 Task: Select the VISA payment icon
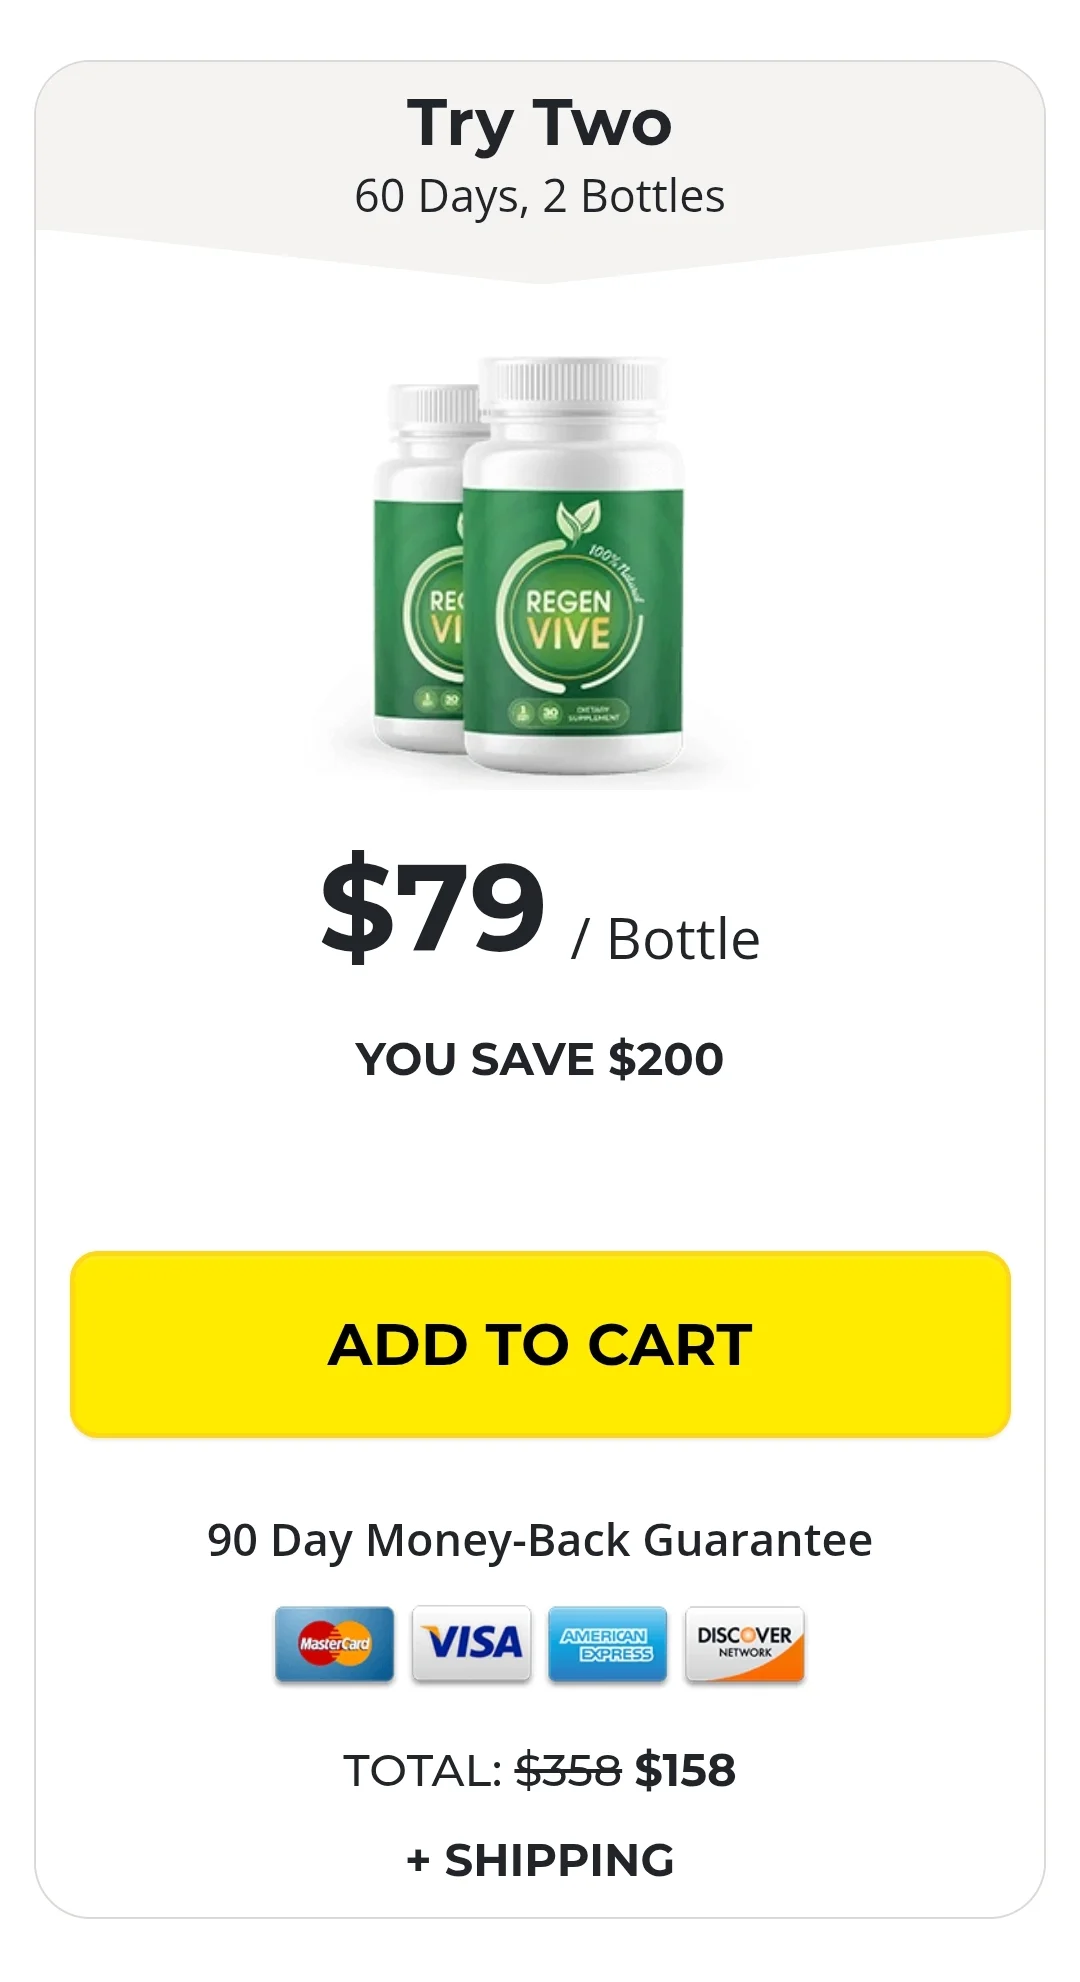471,1645
